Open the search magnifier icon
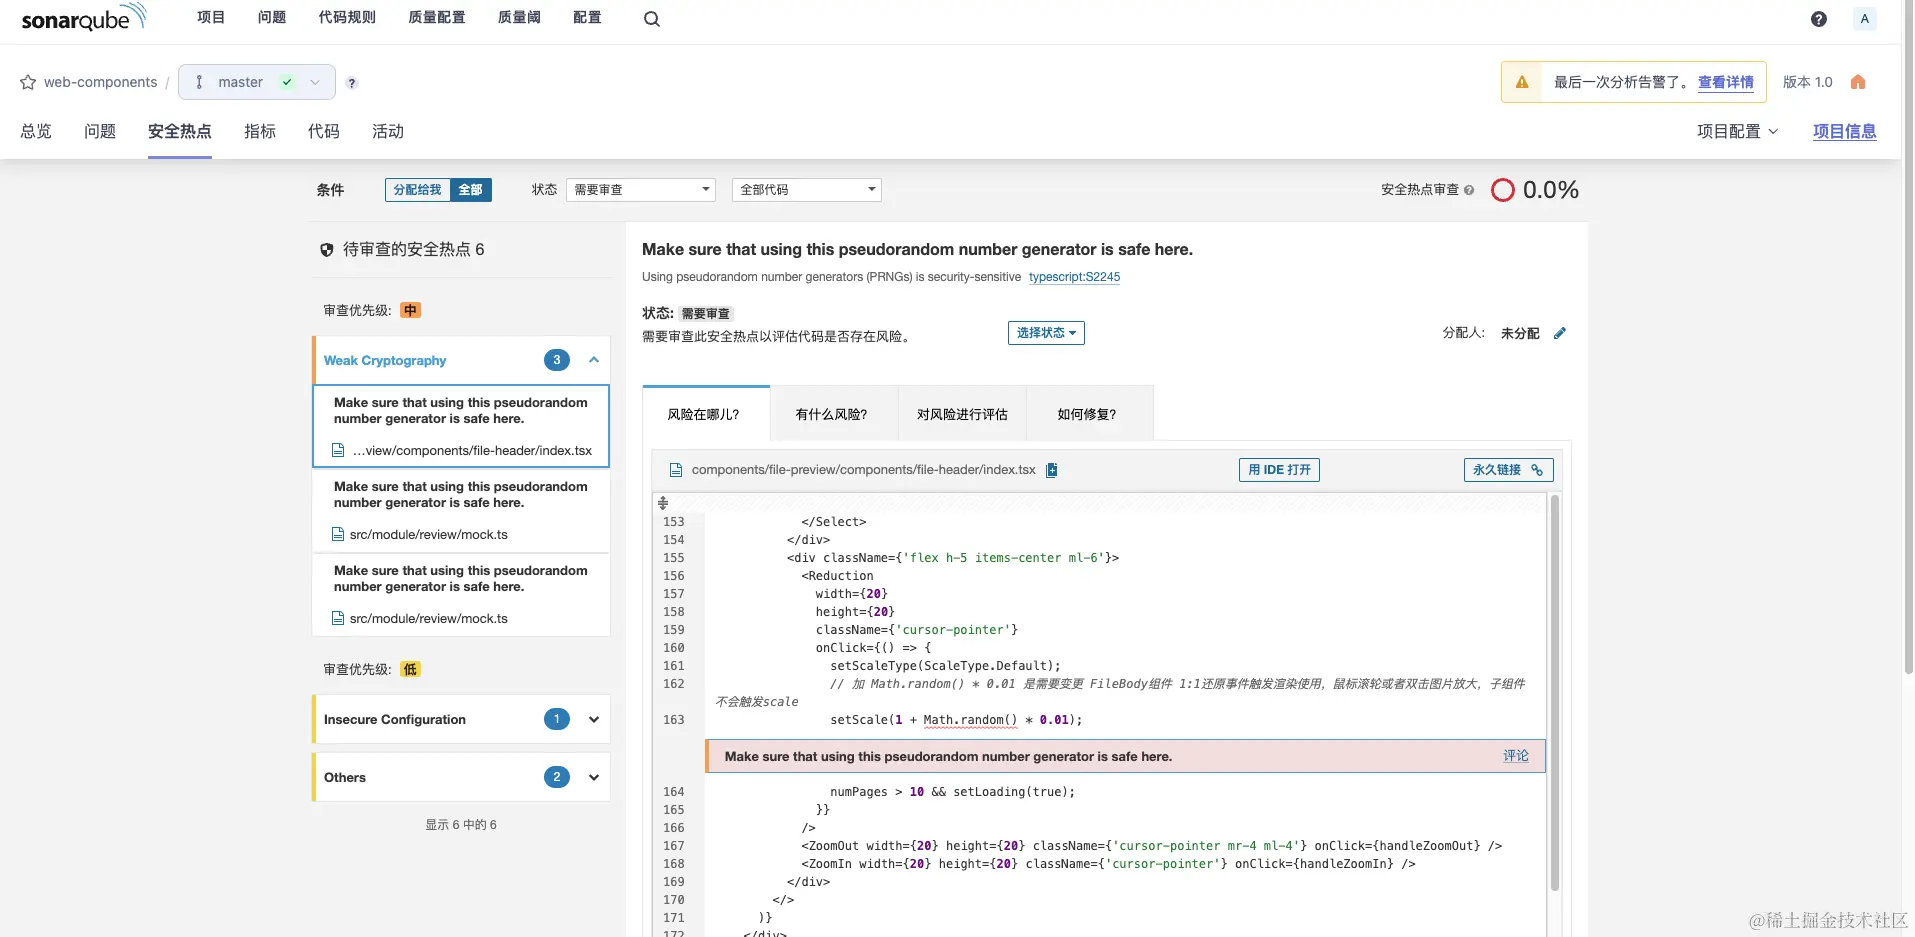This screenshot has width=1915, height=937. (x=652, y=19)
